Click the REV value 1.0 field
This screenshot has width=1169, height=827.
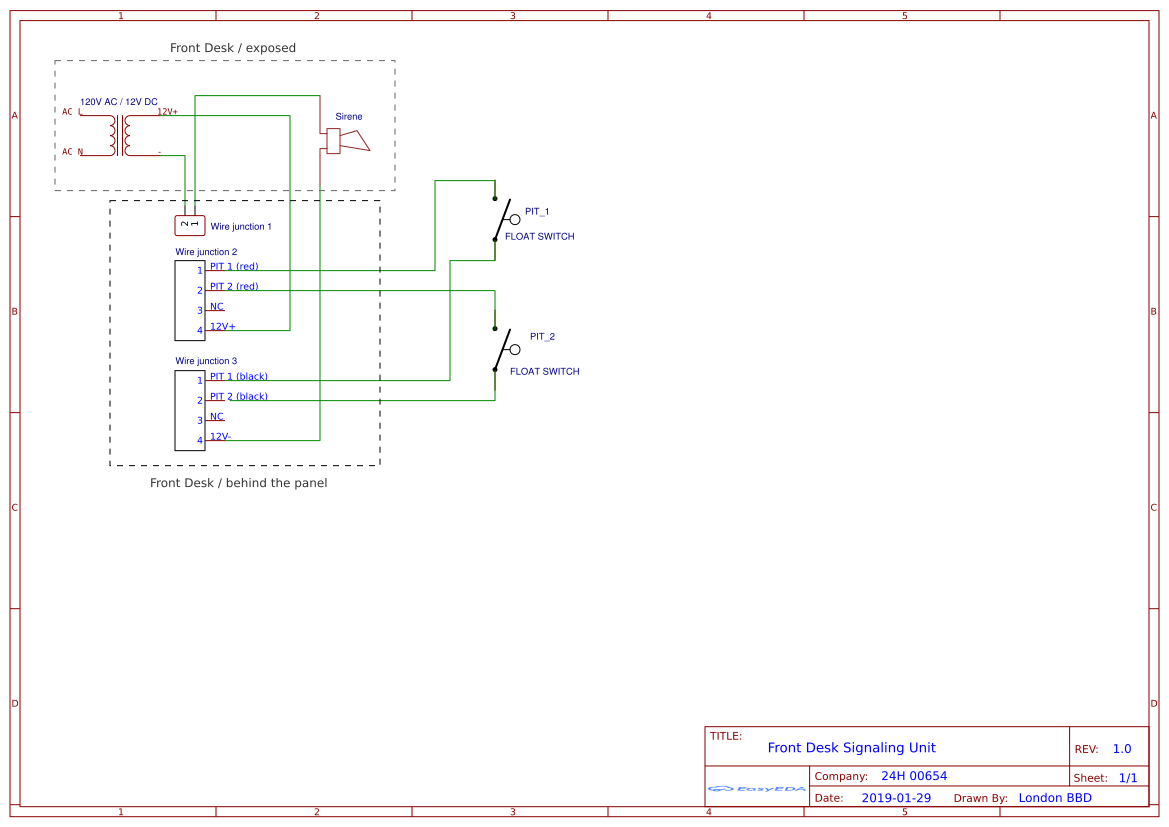(x=1121, y=748)
